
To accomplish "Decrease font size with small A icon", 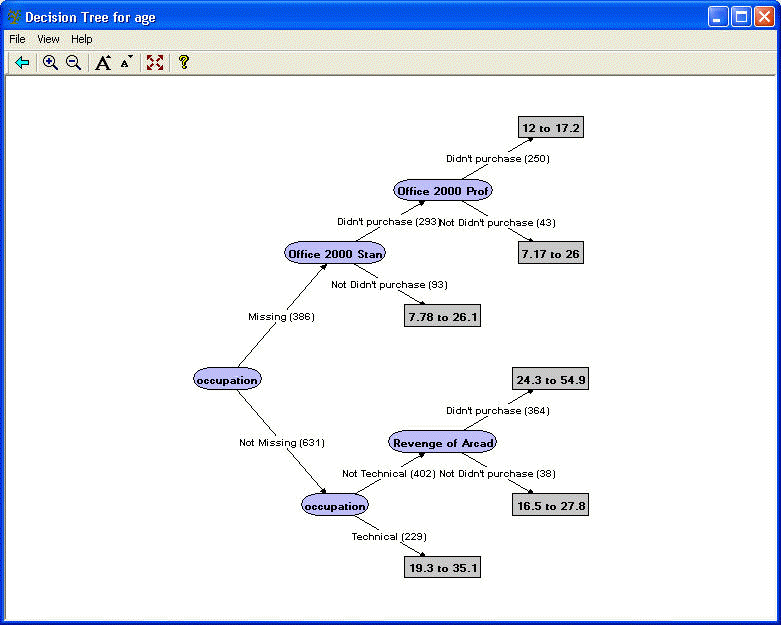I will tap(126, 63).
